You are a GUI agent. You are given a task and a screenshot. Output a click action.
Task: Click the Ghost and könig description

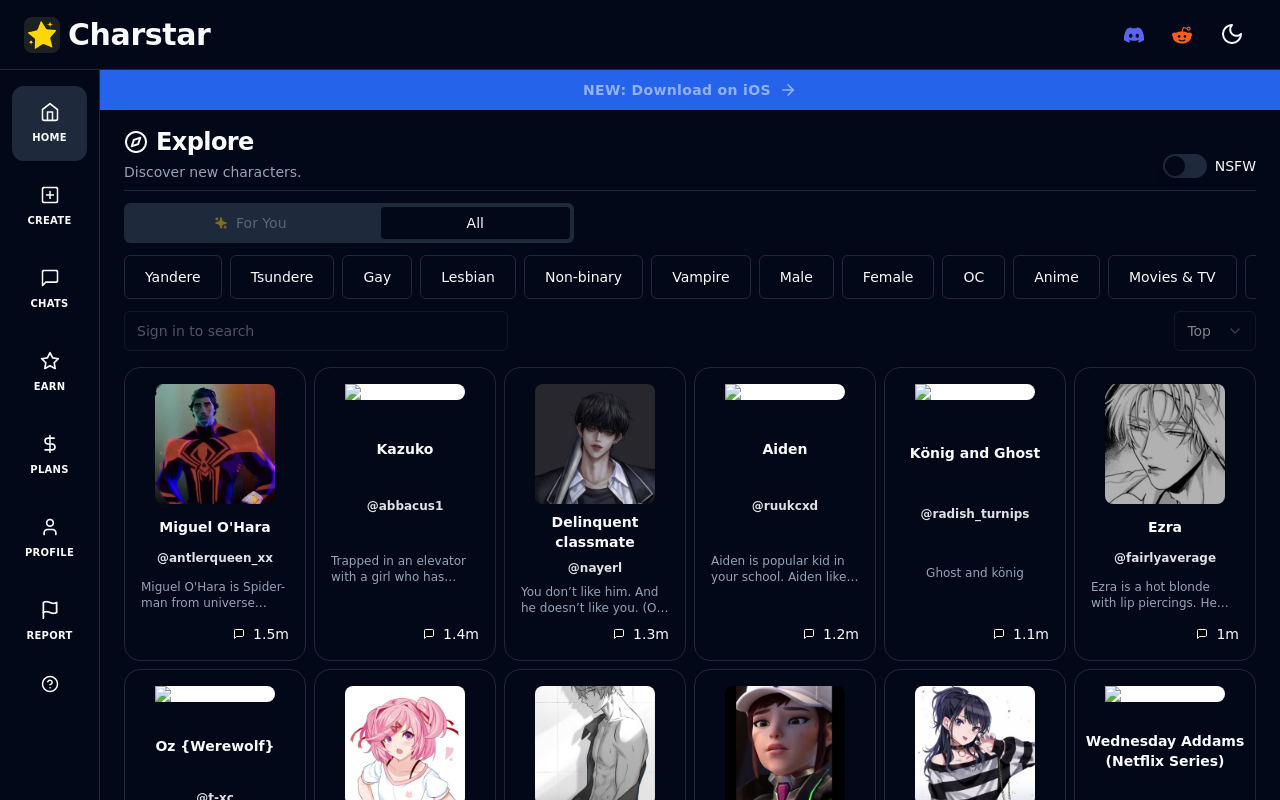point(975,573)
